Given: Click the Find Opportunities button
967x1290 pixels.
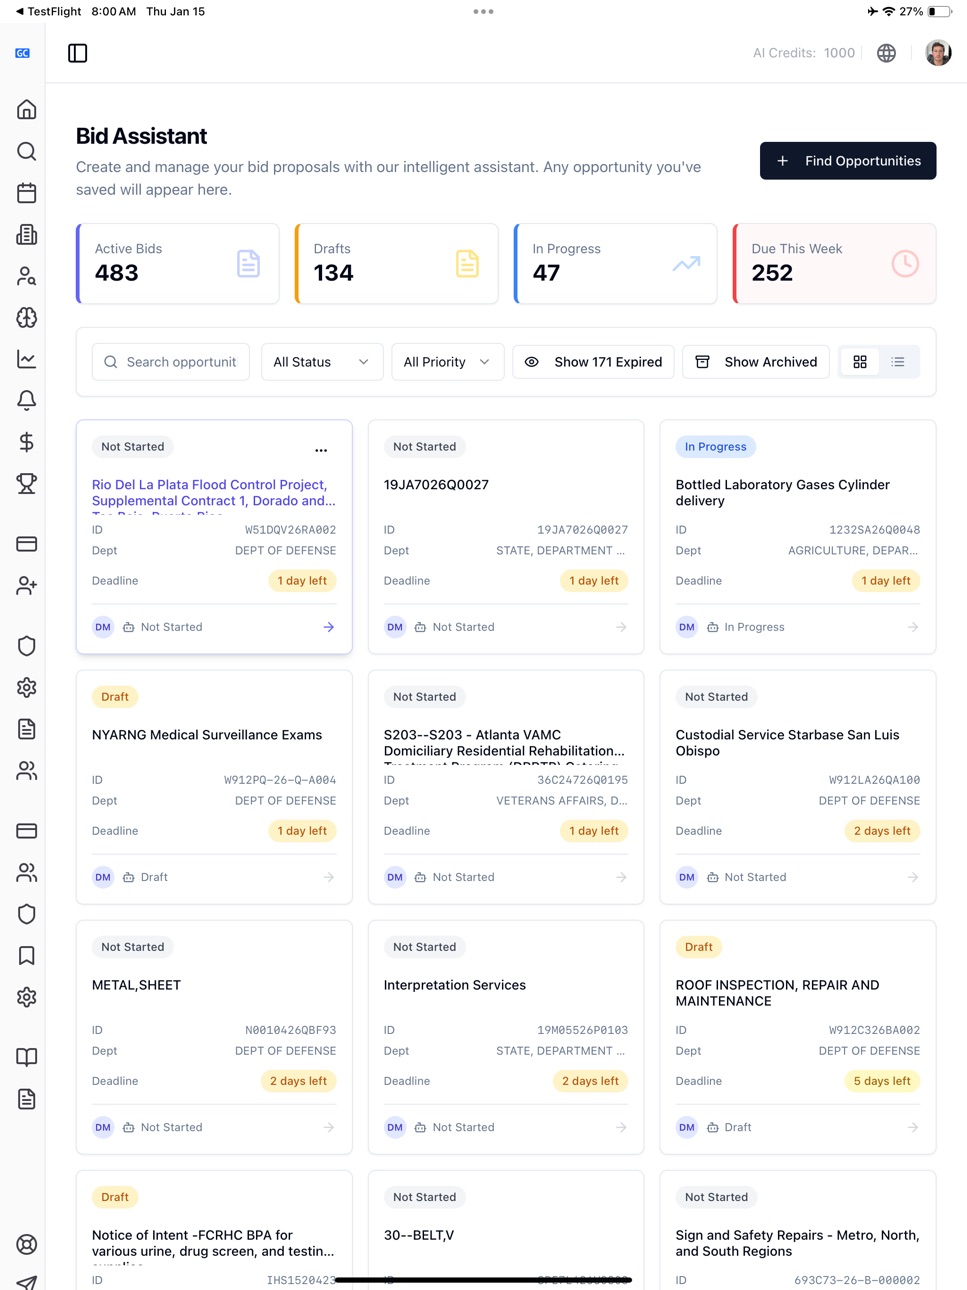Looking at the screenshot, I should click(x=848, y=161).
